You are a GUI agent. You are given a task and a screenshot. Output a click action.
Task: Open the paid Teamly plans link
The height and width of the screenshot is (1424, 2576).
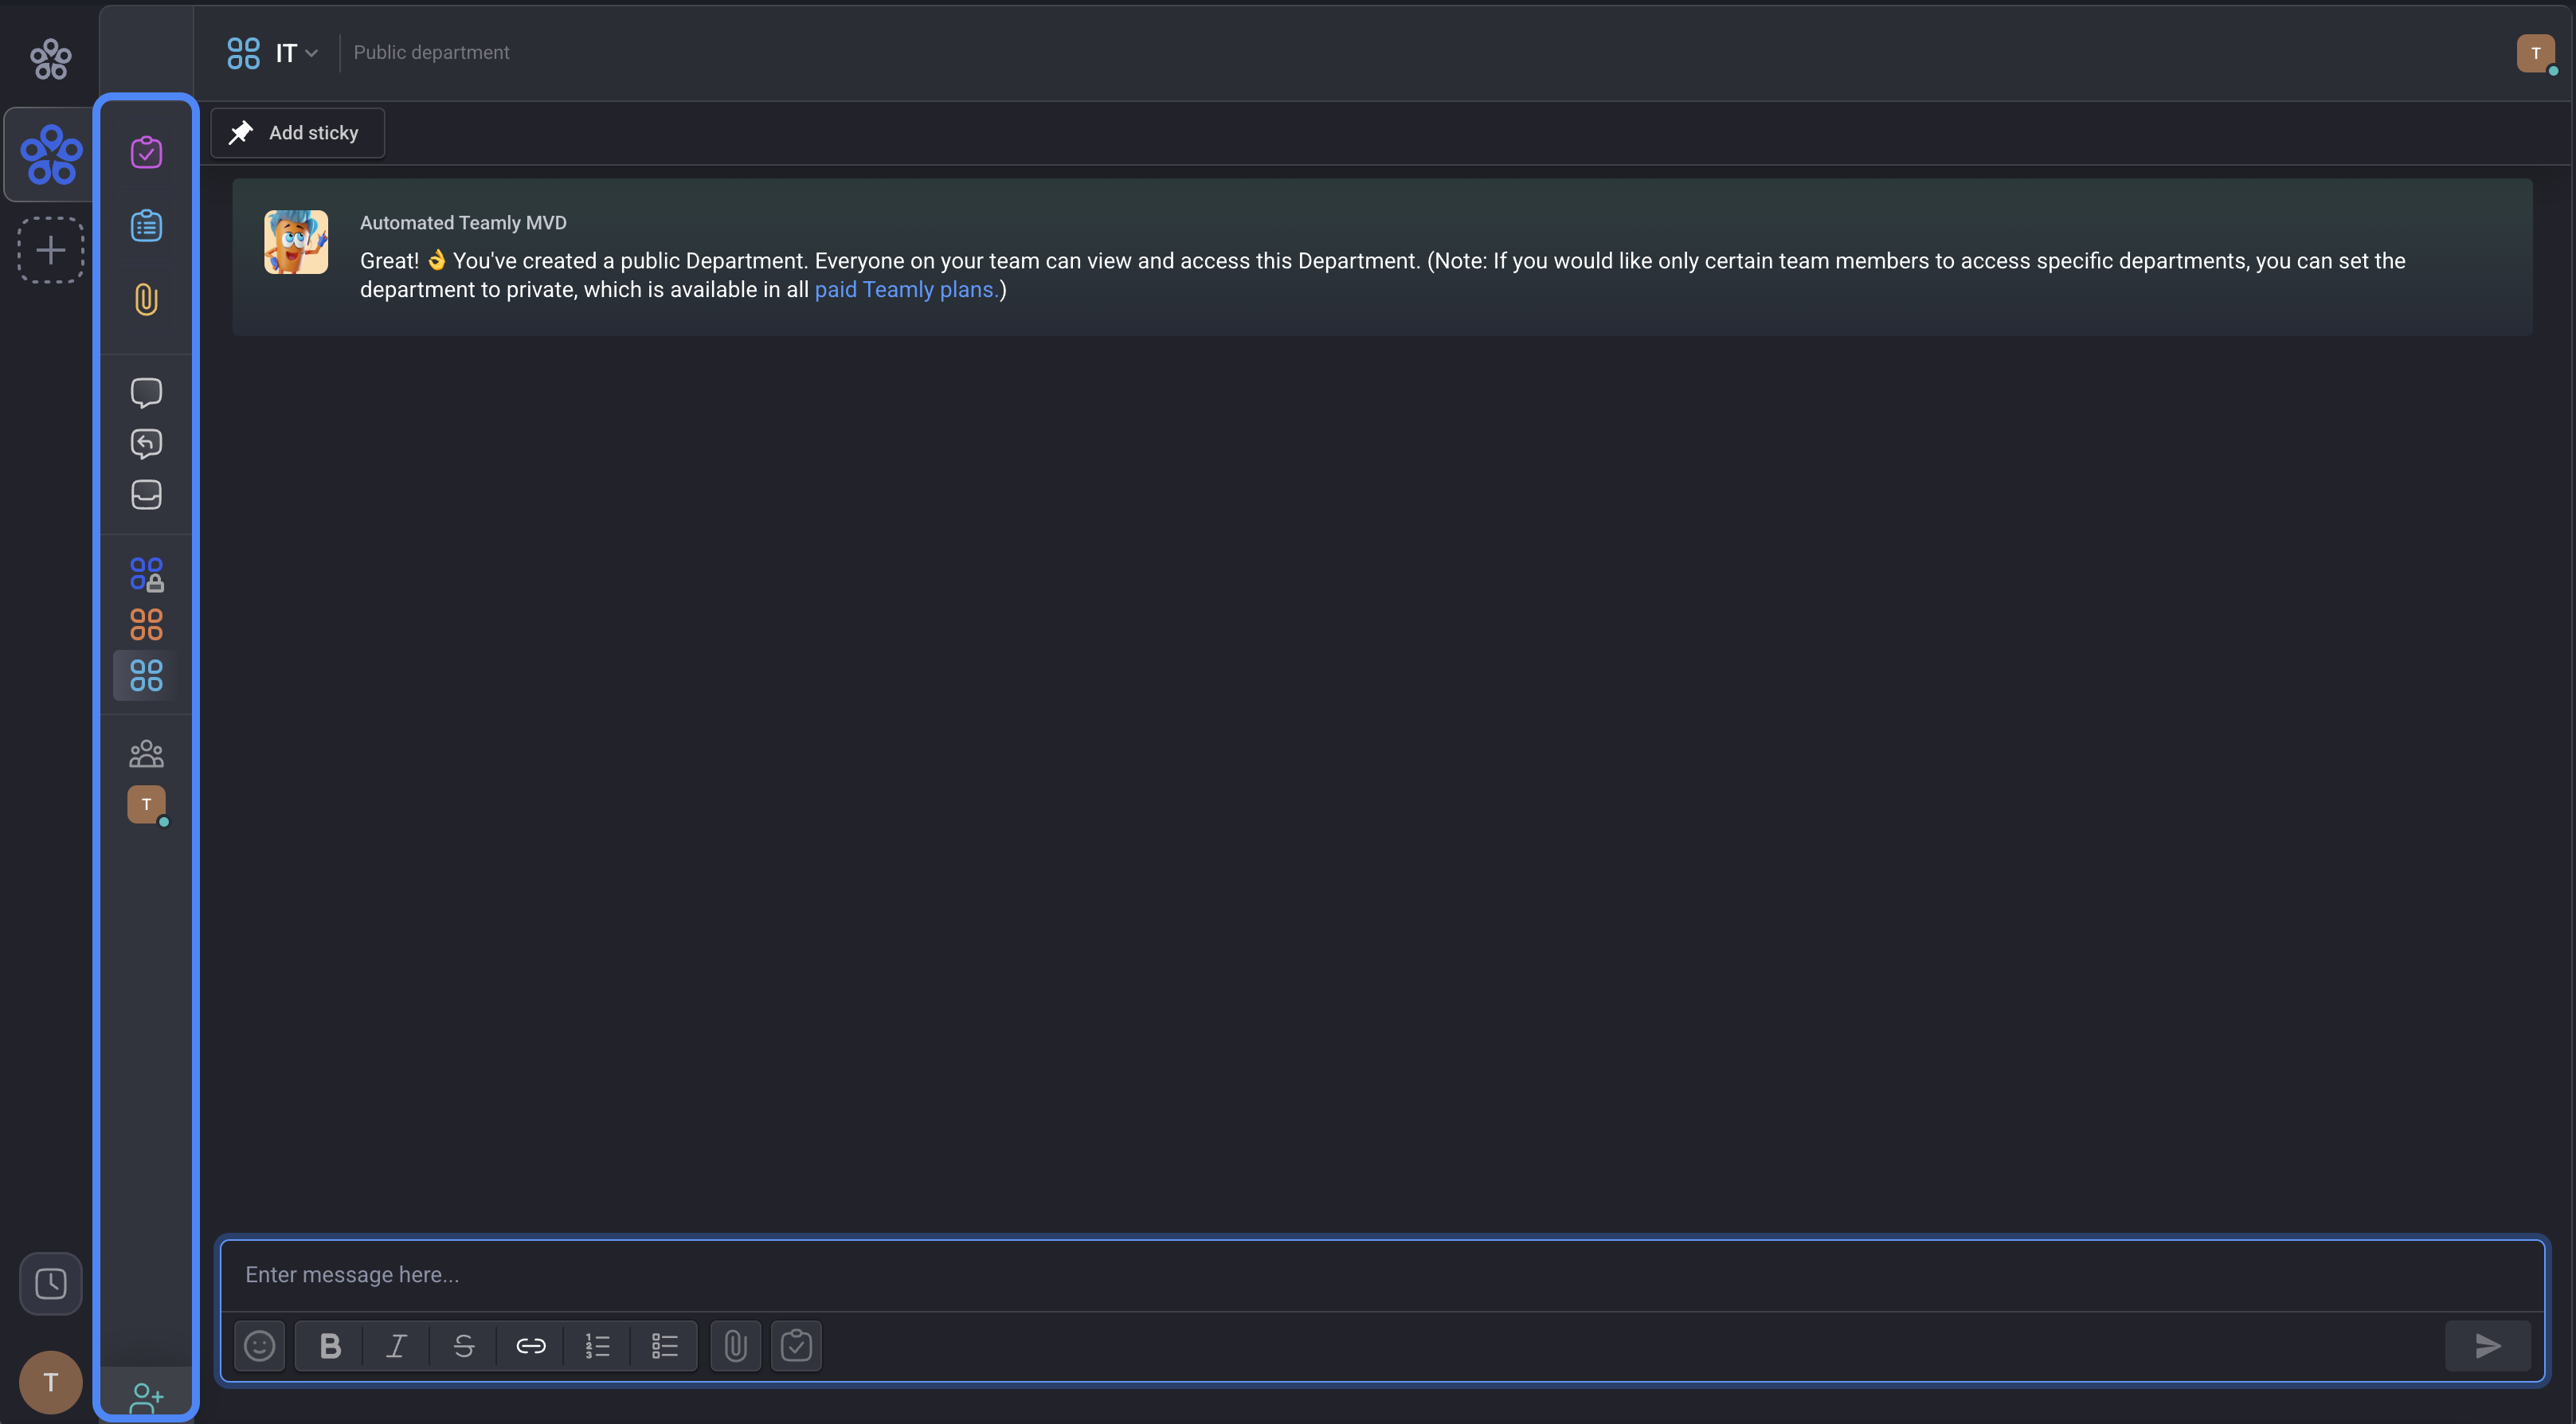[904, 290]
